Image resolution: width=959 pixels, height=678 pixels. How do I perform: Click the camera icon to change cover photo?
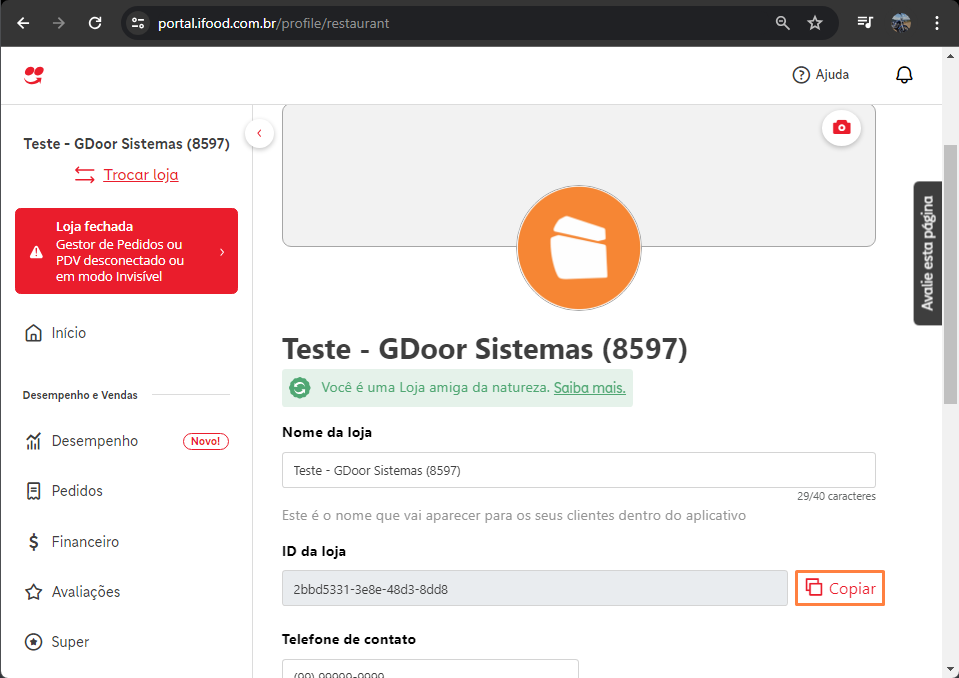coord(842,127)
